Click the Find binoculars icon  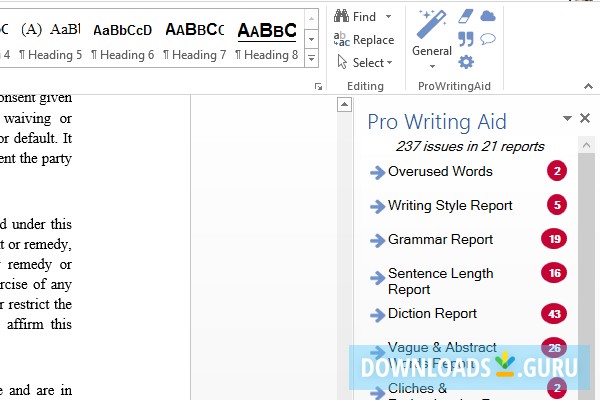[341, 16]
